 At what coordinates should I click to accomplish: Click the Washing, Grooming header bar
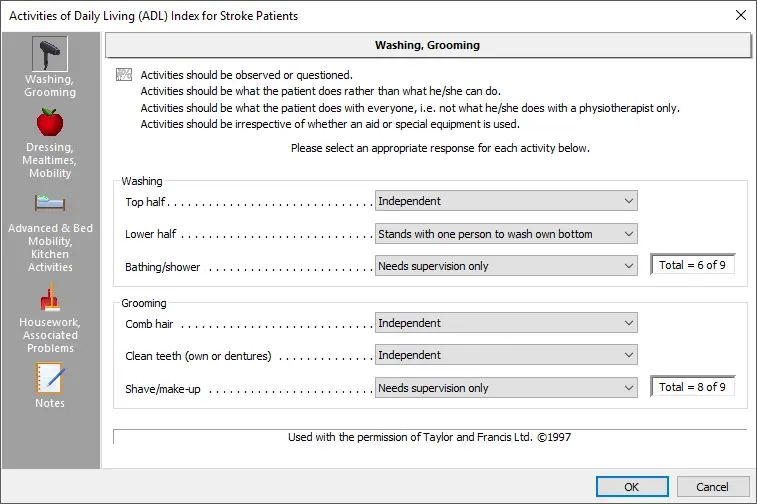428,45
